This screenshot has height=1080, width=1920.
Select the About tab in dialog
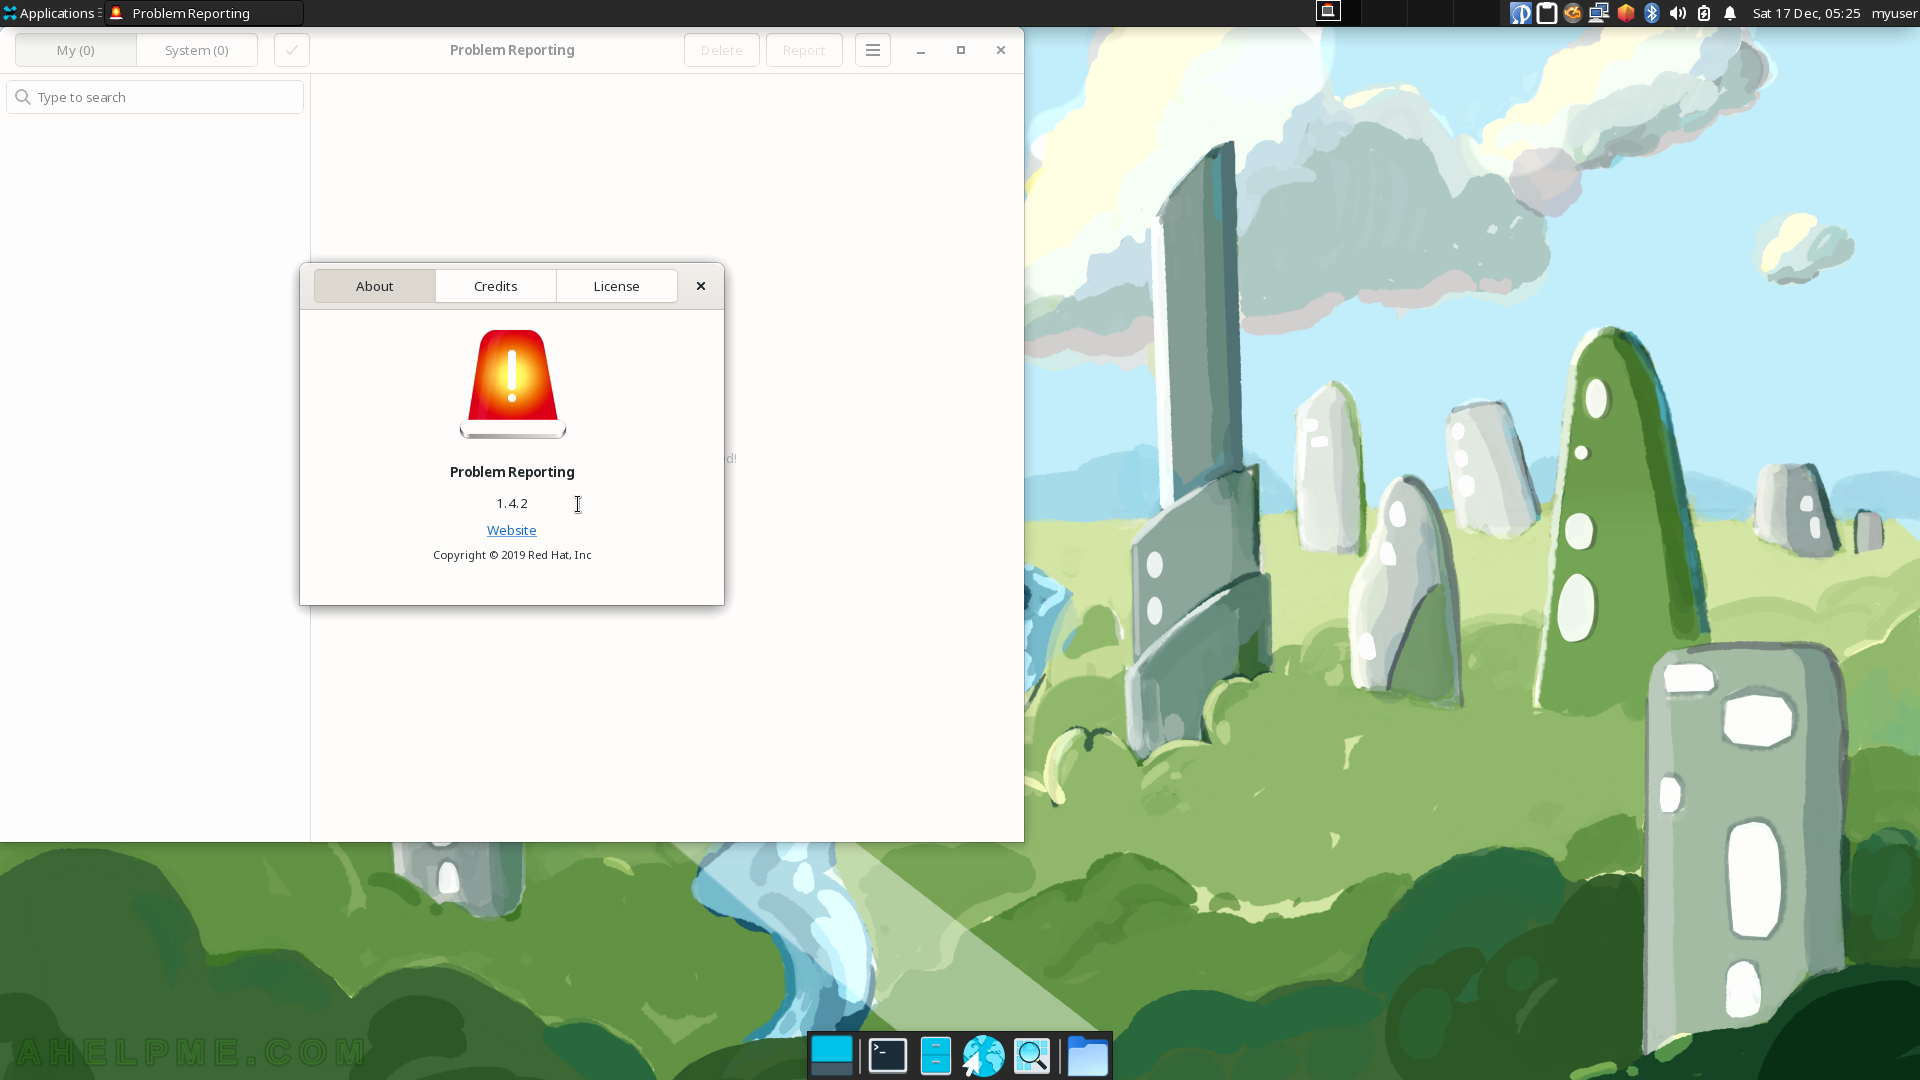tap(374, 286)
